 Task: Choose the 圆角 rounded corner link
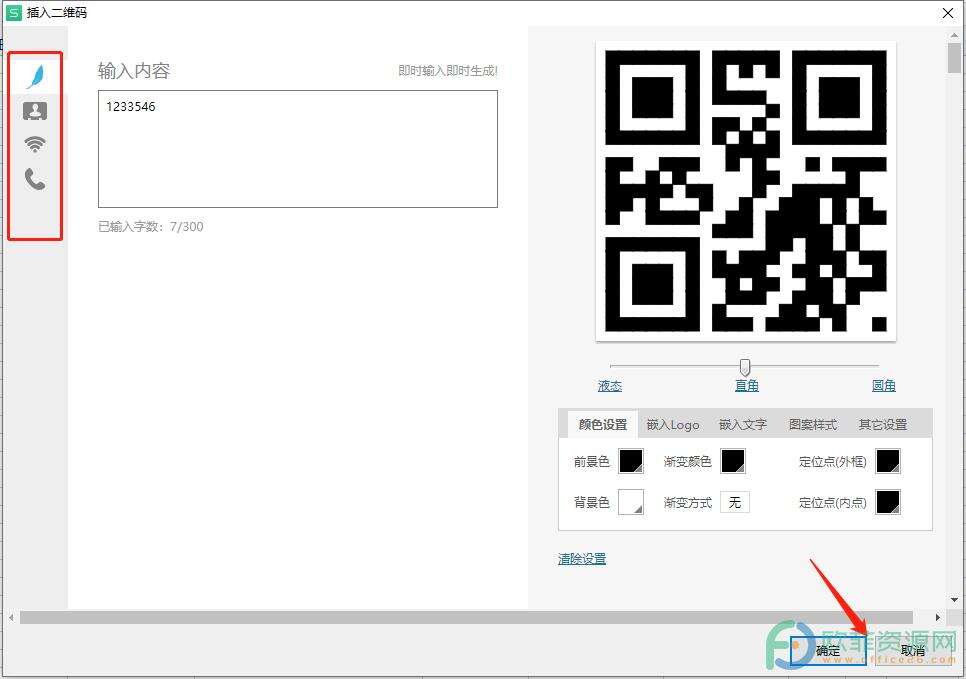883,386
